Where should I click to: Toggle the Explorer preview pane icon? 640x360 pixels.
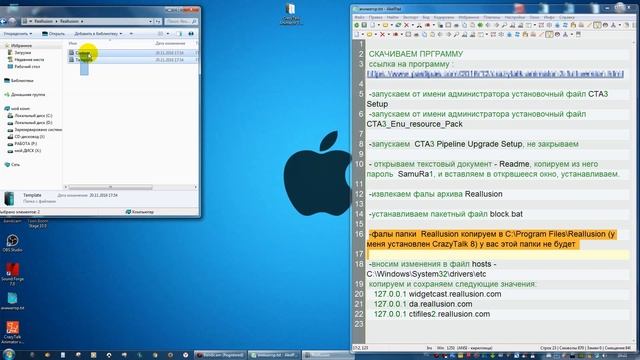179,33
